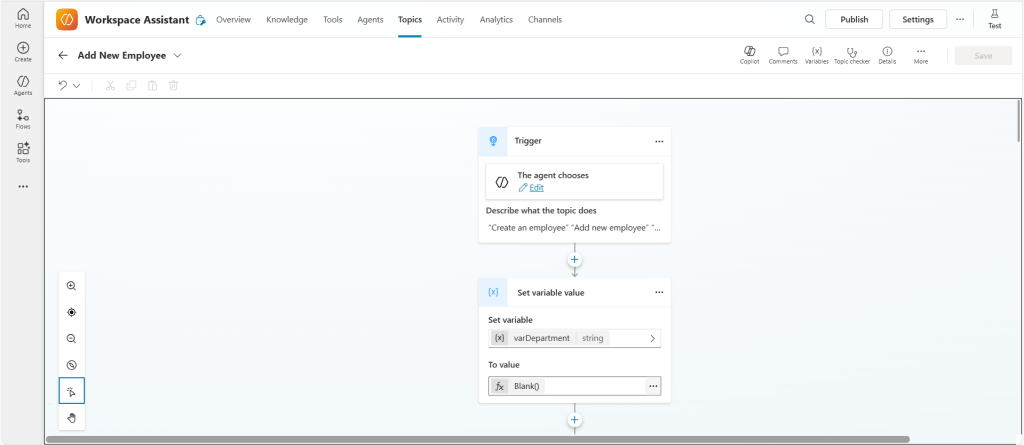1024x445 pixels.
Task: Click the Edit link in Trigger
Action: click(536, 187)
